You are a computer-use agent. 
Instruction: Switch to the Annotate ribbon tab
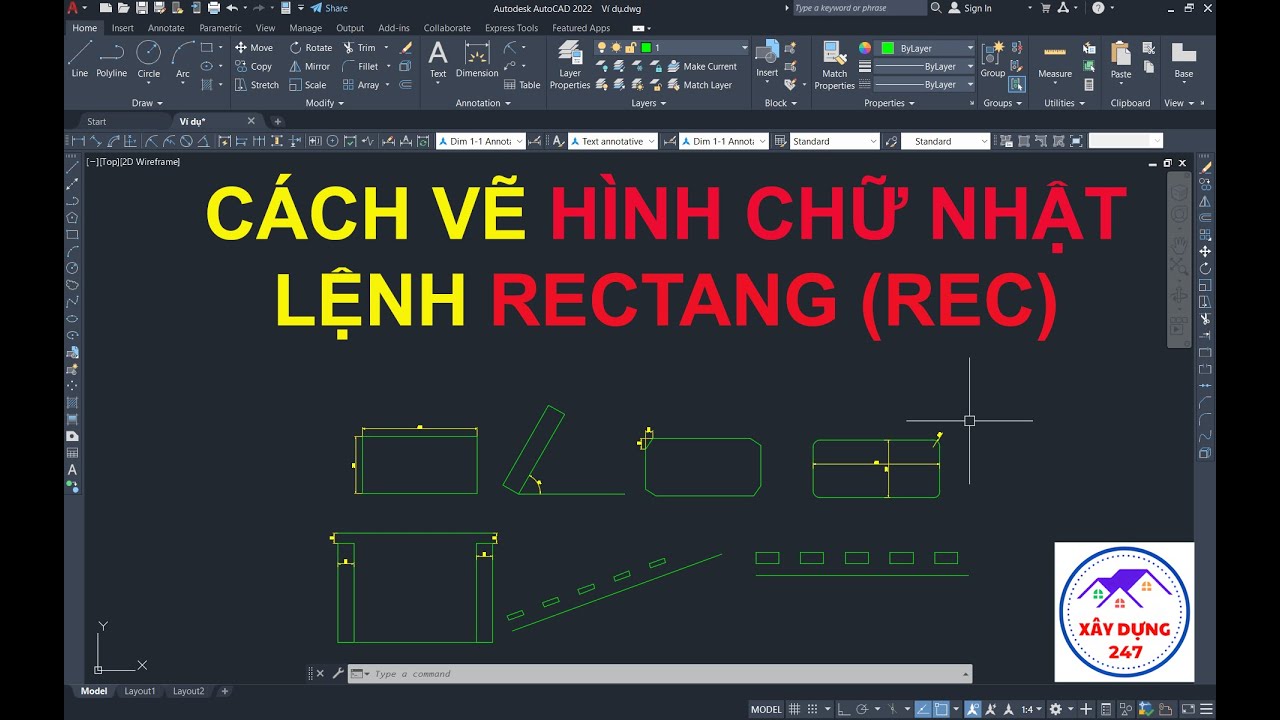click(166, 28)
